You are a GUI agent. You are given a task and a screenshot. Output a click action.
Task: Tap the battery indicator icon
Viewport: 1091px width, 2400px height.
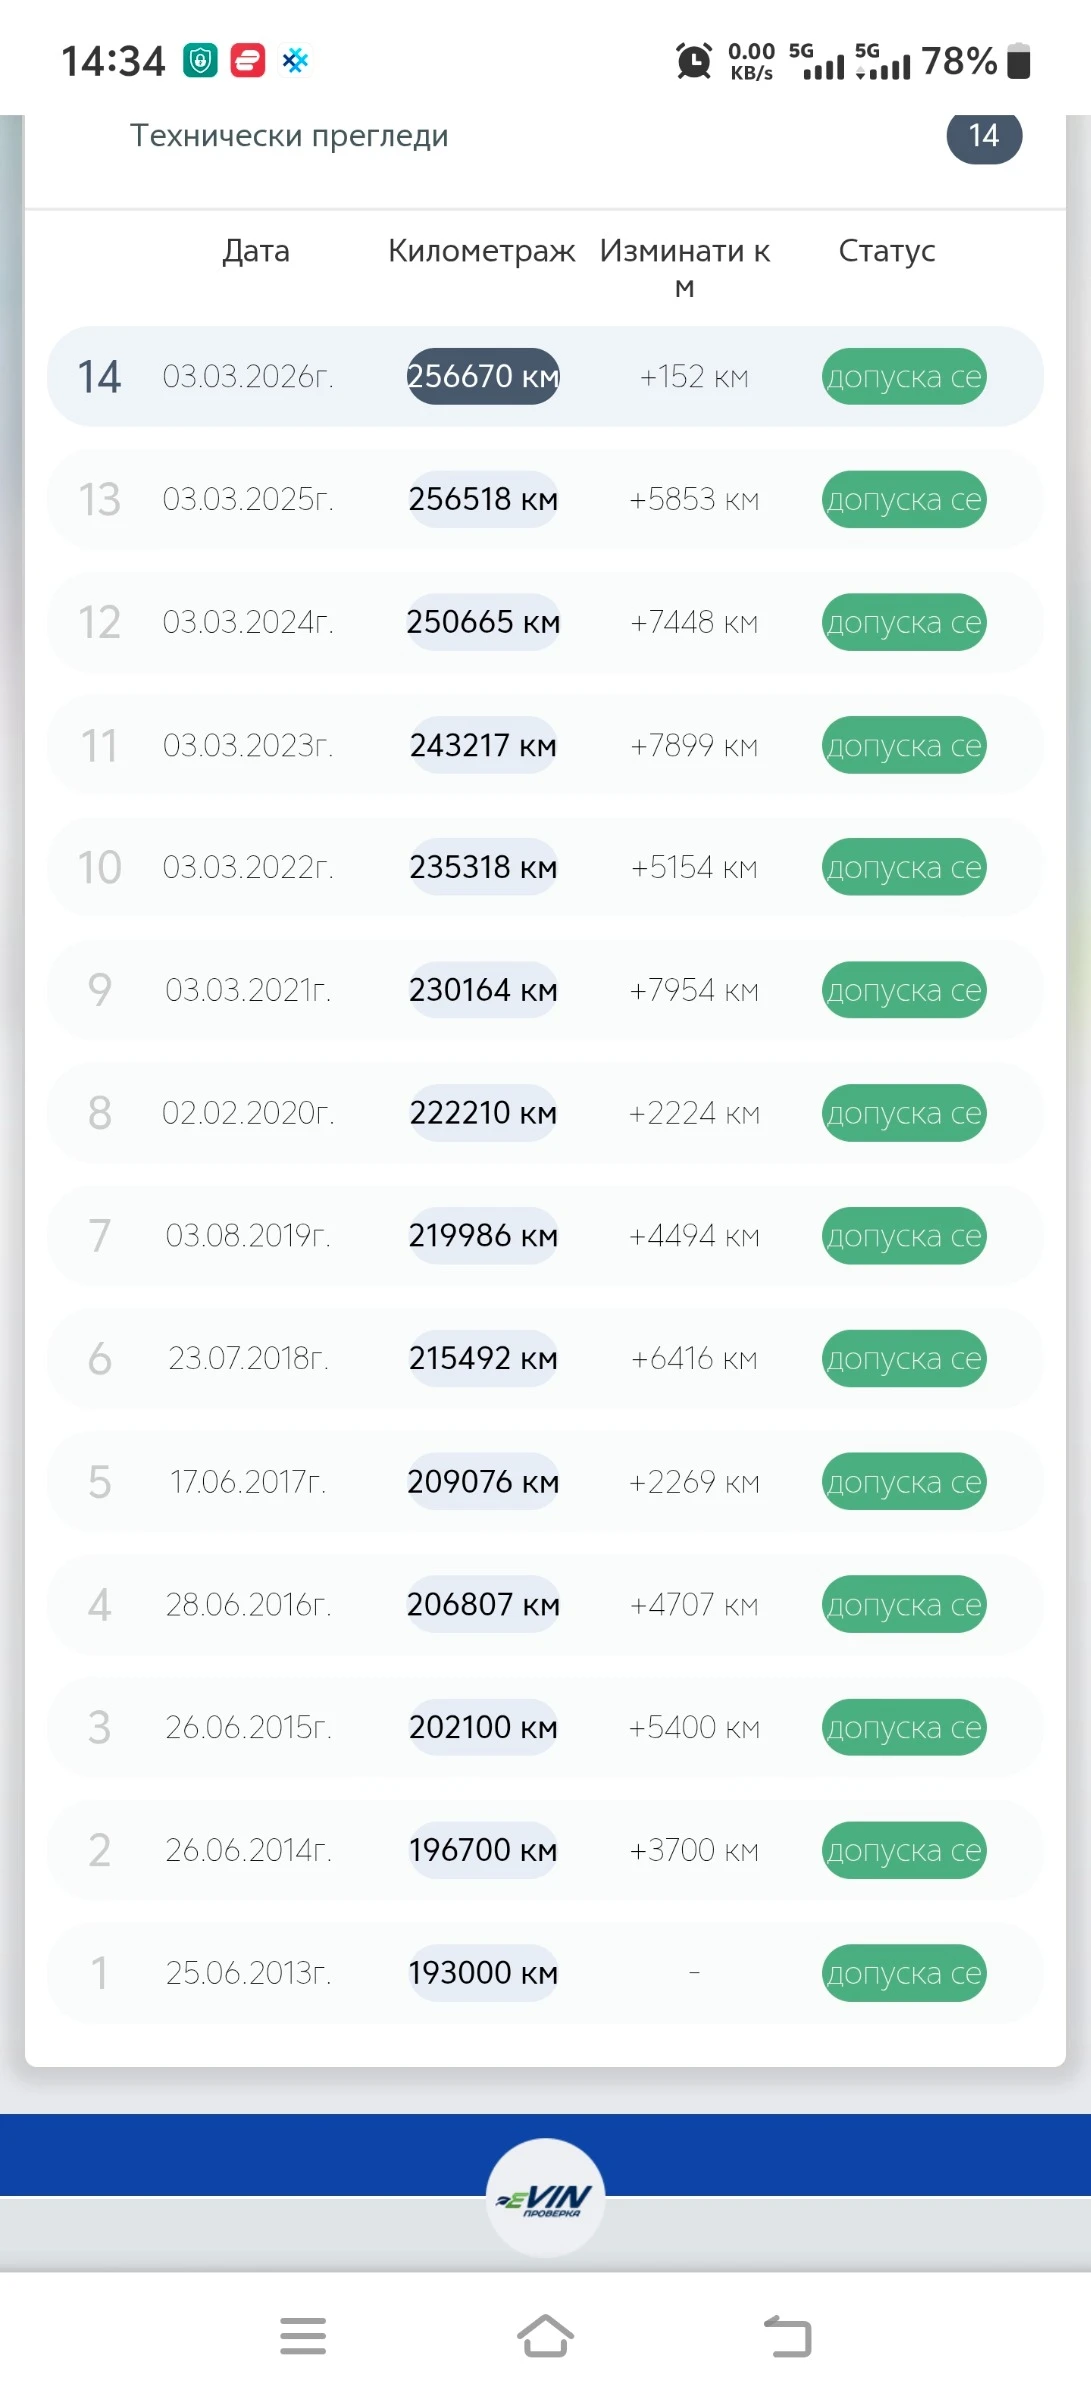point(1018,61)
